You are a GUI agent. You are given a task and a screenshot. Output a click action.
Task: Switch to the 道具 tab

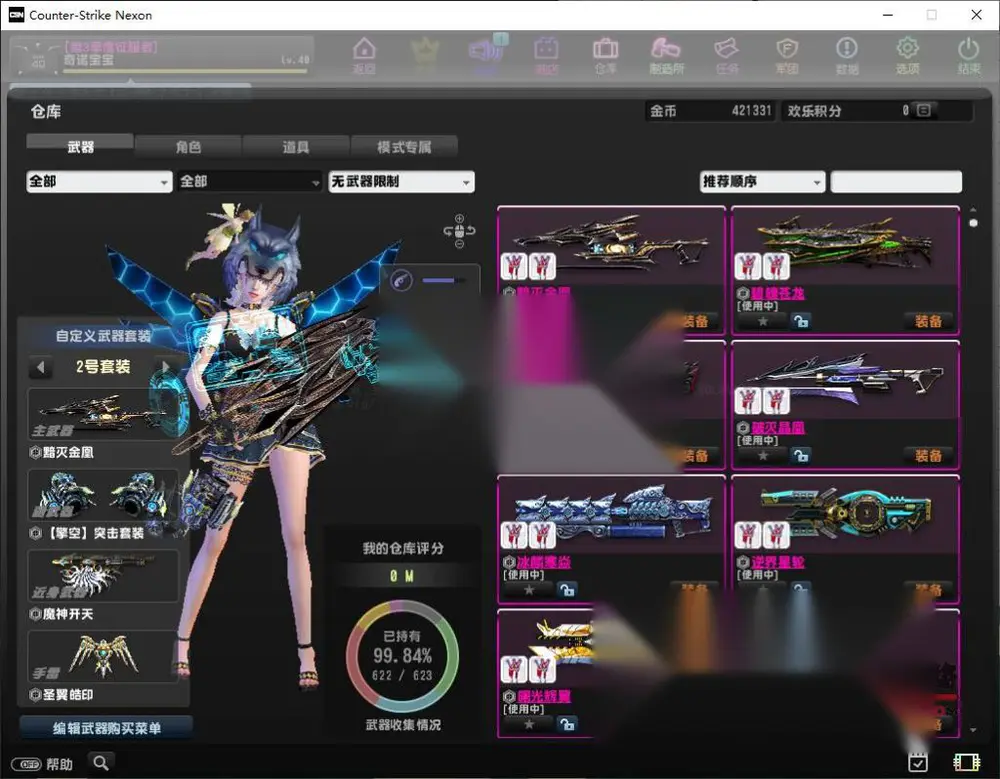point(296,147)
